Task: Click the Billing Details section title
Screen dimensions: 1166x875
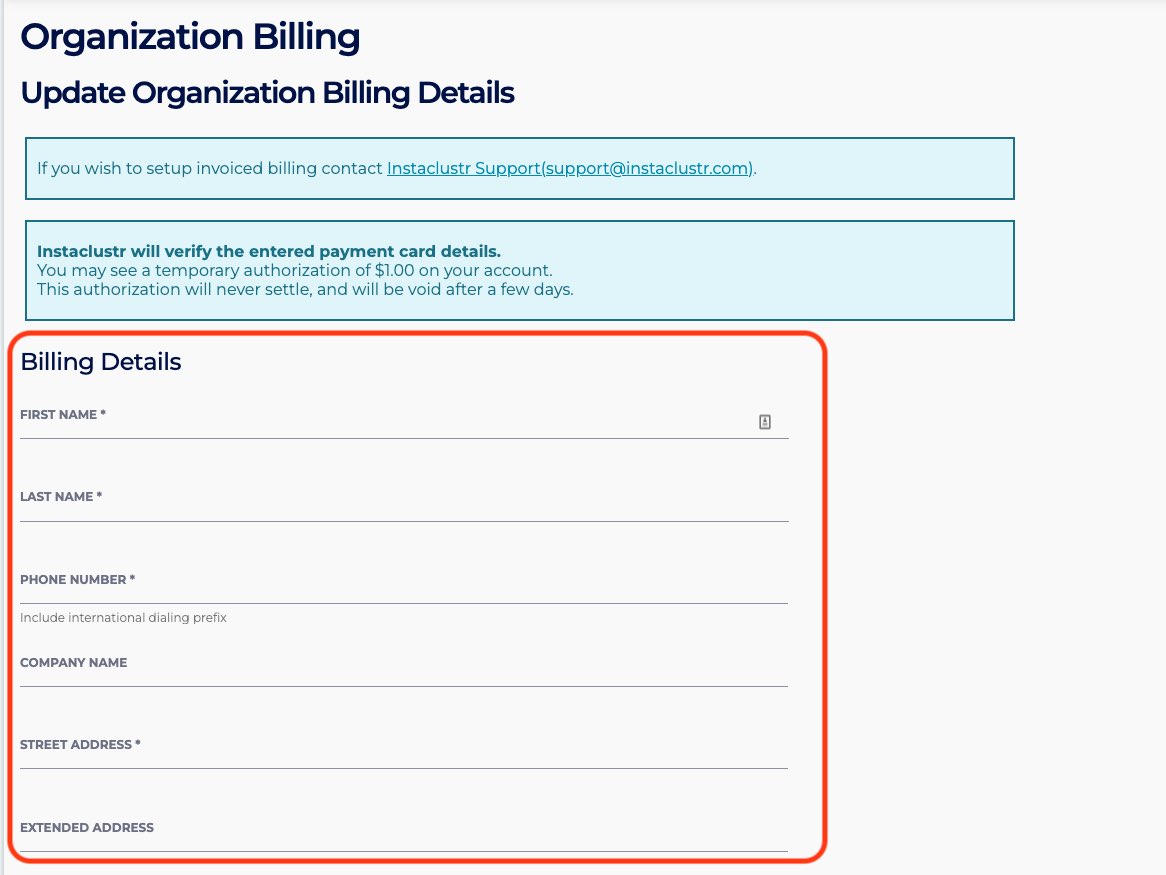Action: pyautogui.click(x=100, y=361)
